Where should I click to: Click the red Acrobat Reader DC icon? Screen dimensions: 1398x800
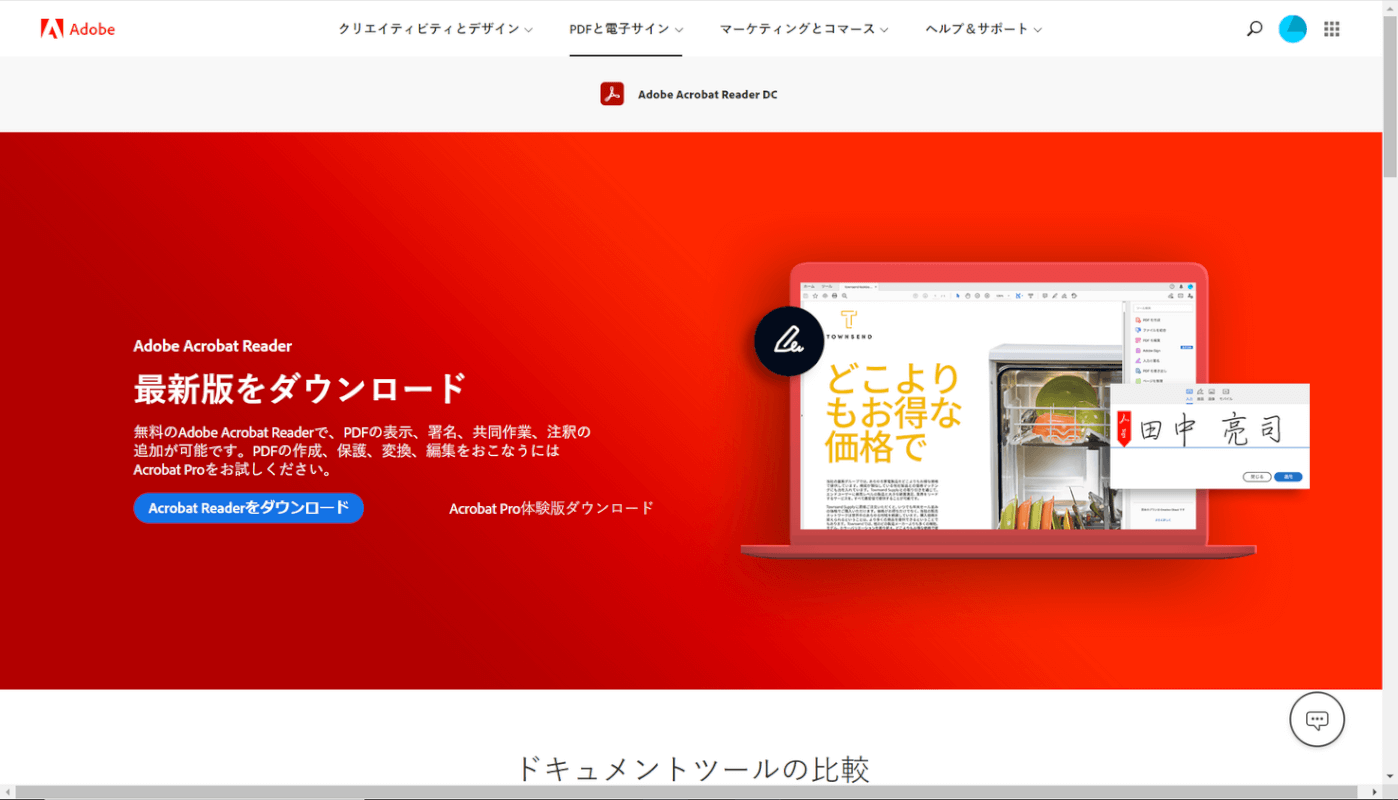(612, 94)
